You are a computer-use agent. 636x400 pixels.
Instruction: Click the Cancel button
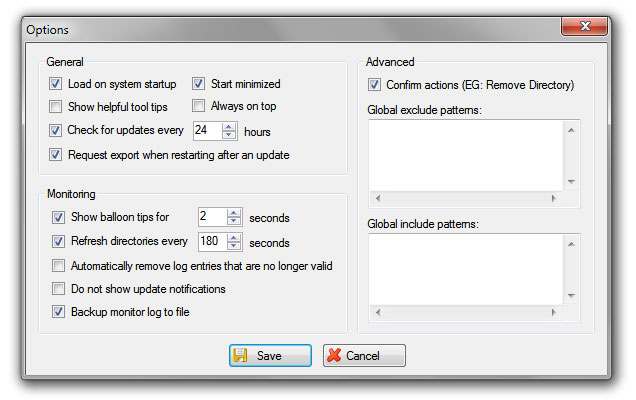pos(364,355)
